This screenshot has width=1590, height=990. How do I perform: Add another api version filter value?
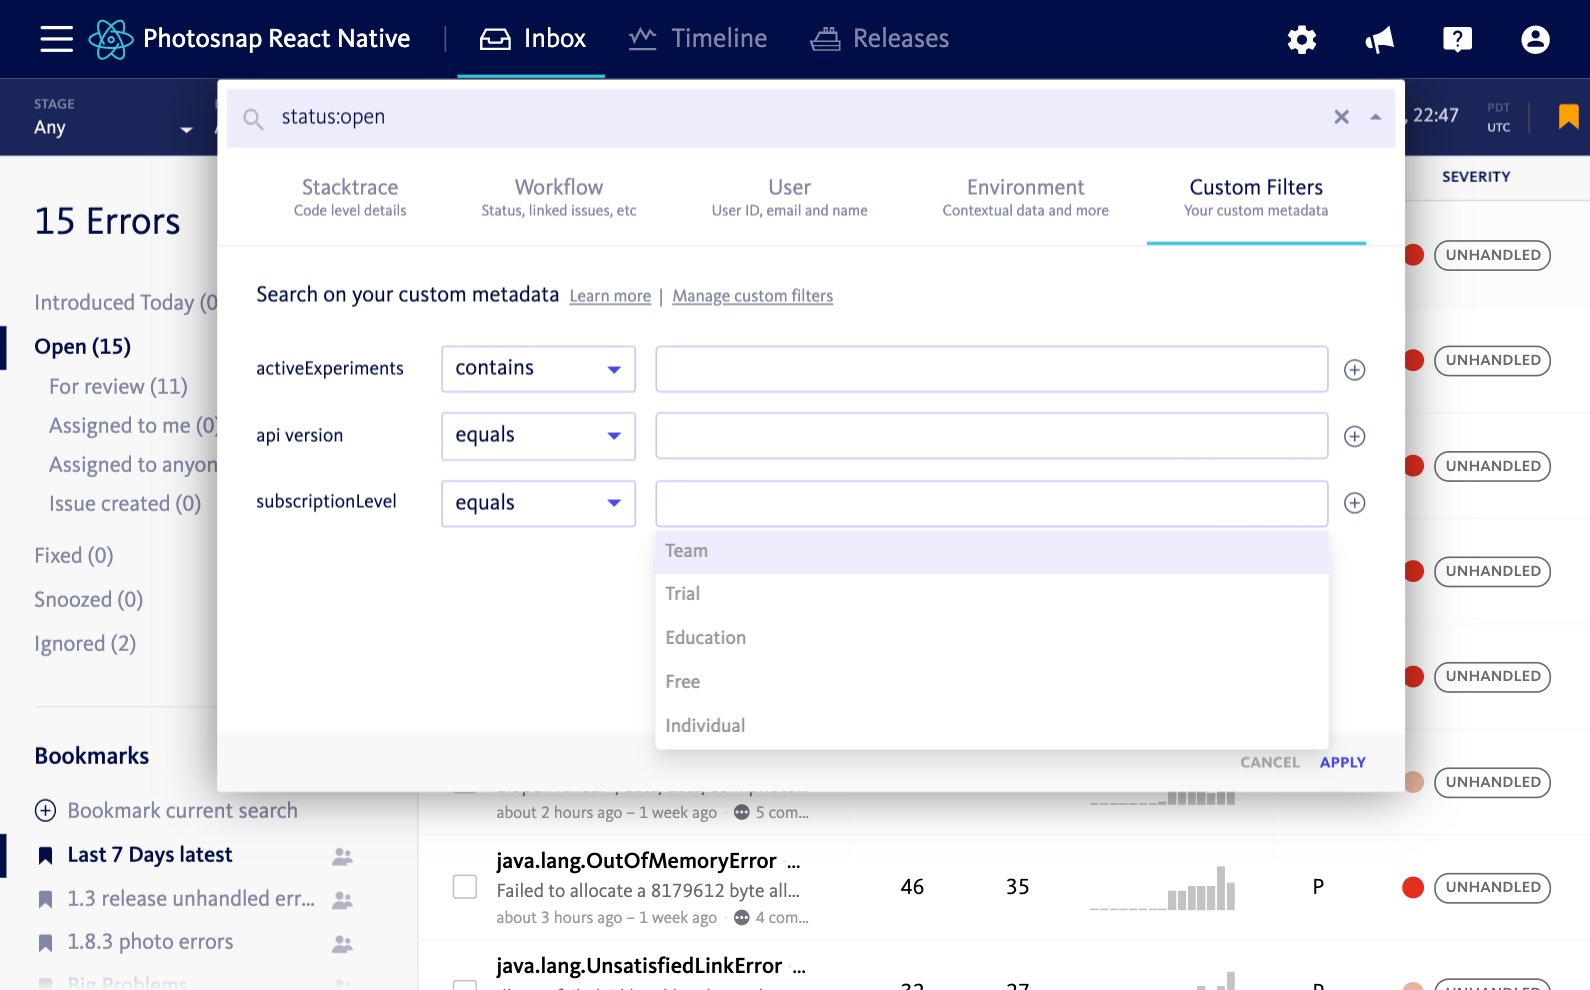click(x=1354, y=436)
